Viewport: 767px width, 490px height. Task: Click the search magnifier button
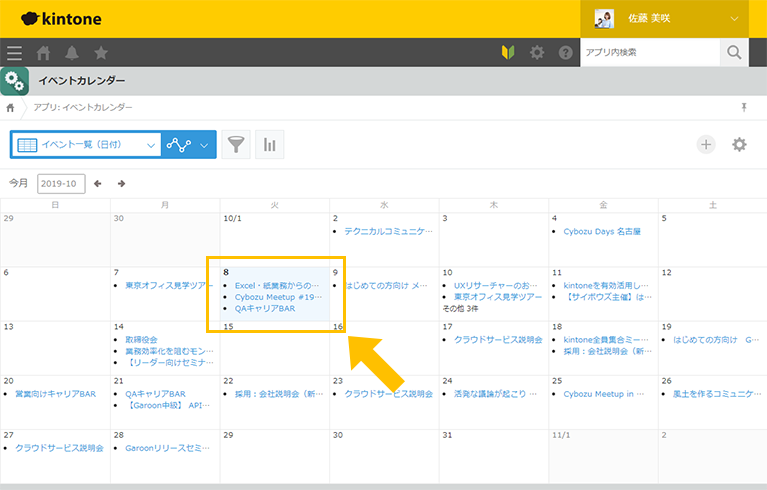point(735,52)
